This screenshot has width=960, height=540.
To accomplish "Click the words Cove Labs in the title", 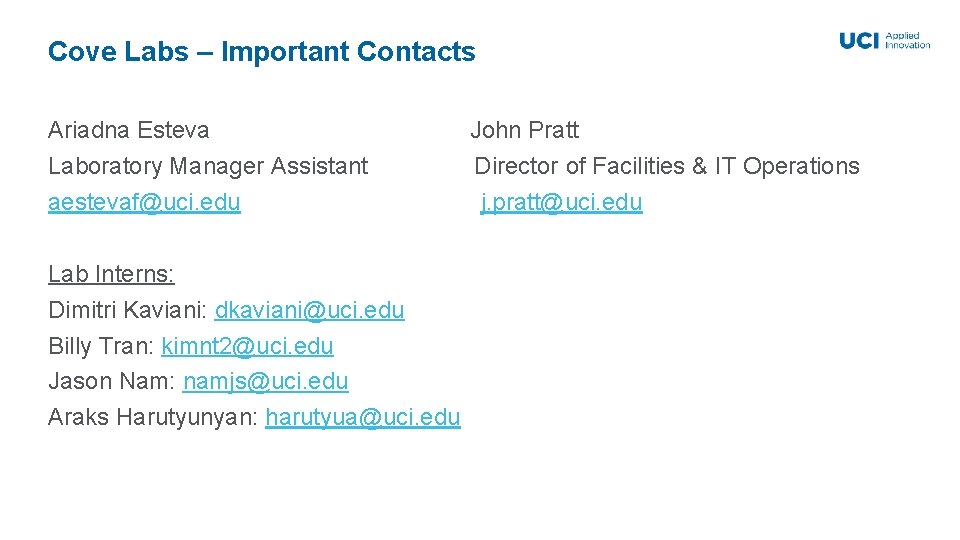I will pyautogui.click(x=118, y=52).
